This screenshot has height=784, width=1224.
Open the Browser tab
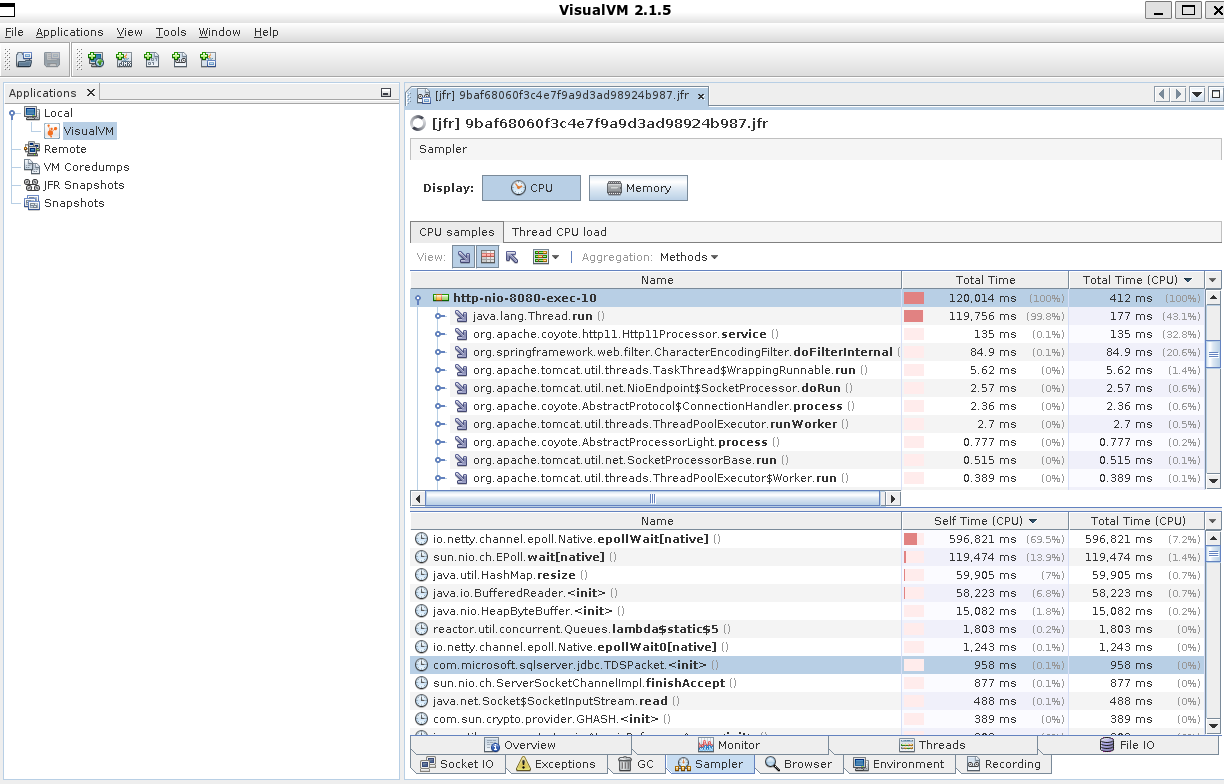798,764
